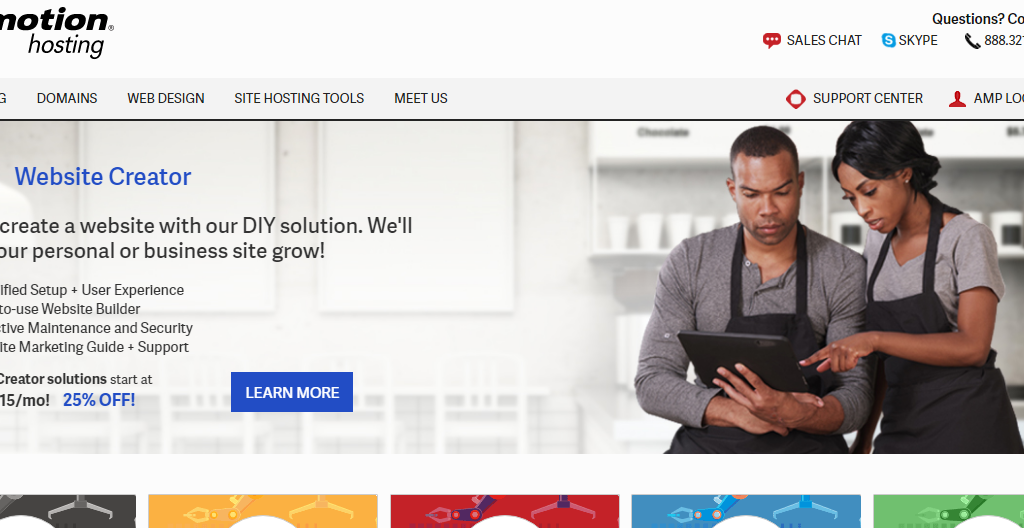The image size is (1024, 528).
Task: Click the red Support Center lifesaver icon
Action: point(795,99)
